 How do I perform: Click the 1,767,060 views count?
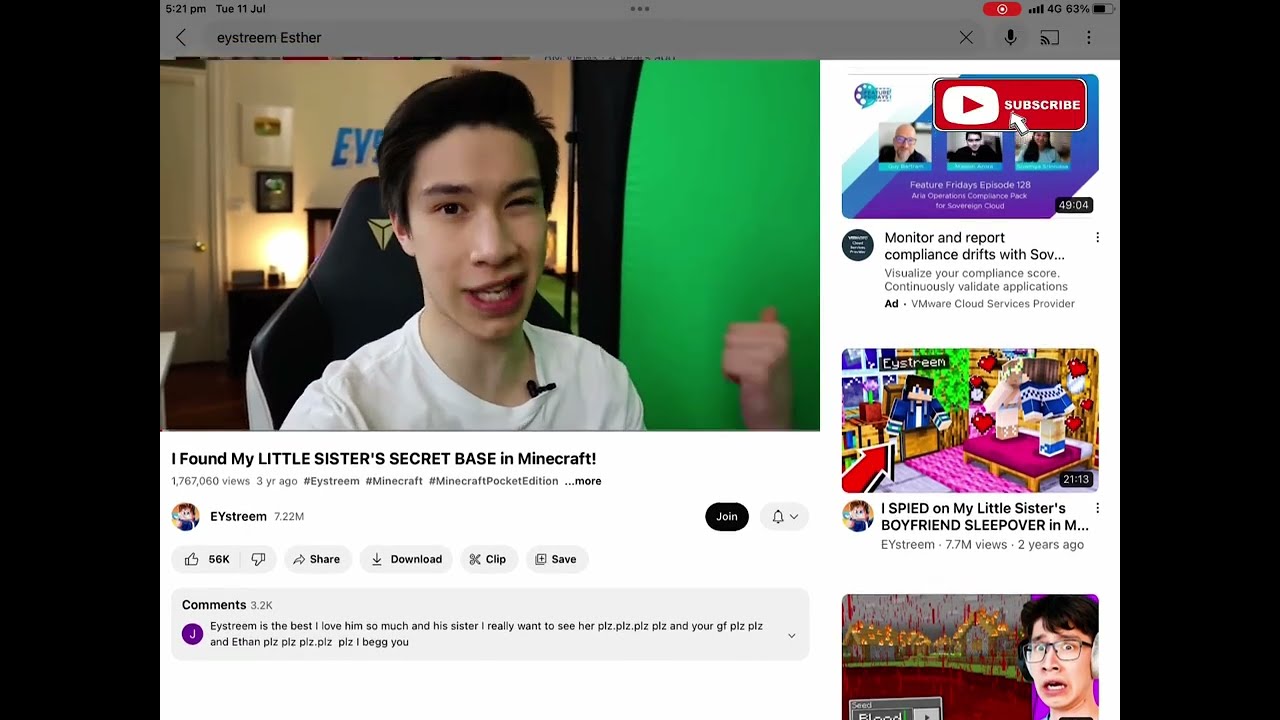tap(211, 481)
